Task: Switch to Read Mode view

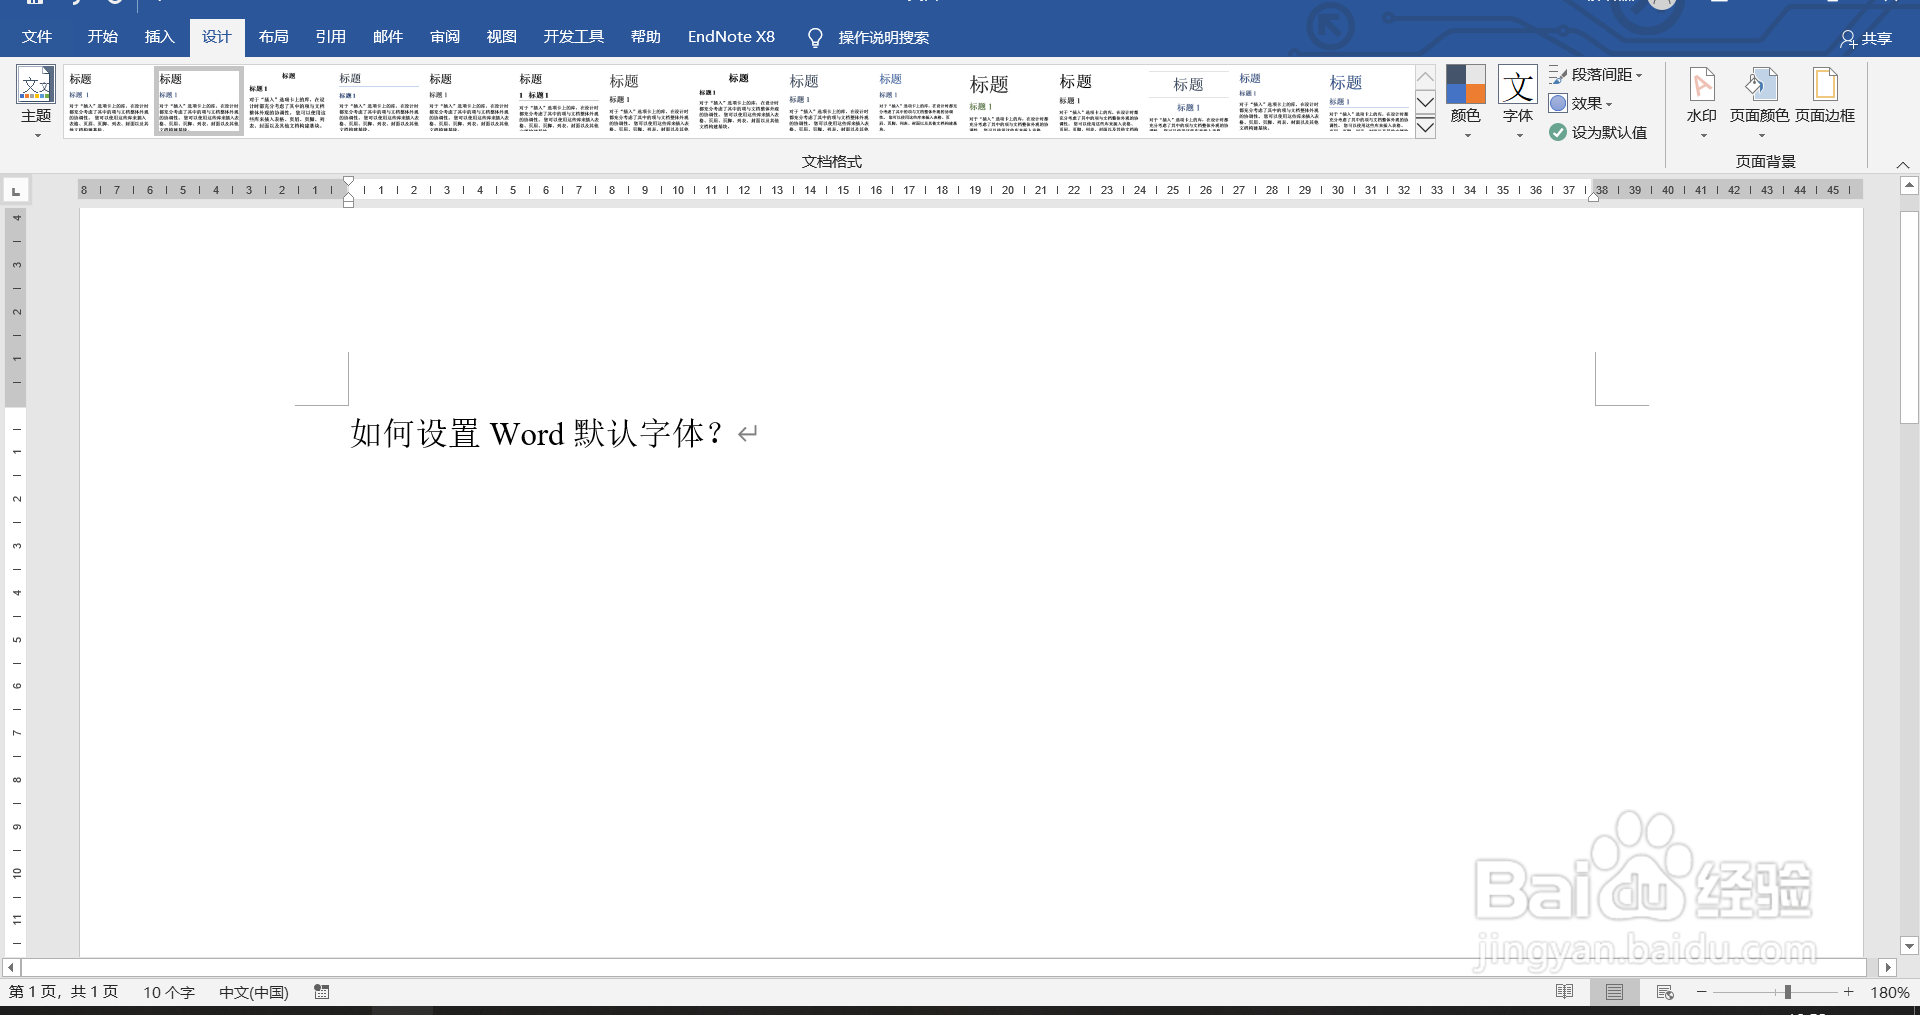Action: tap(1565, 992)
